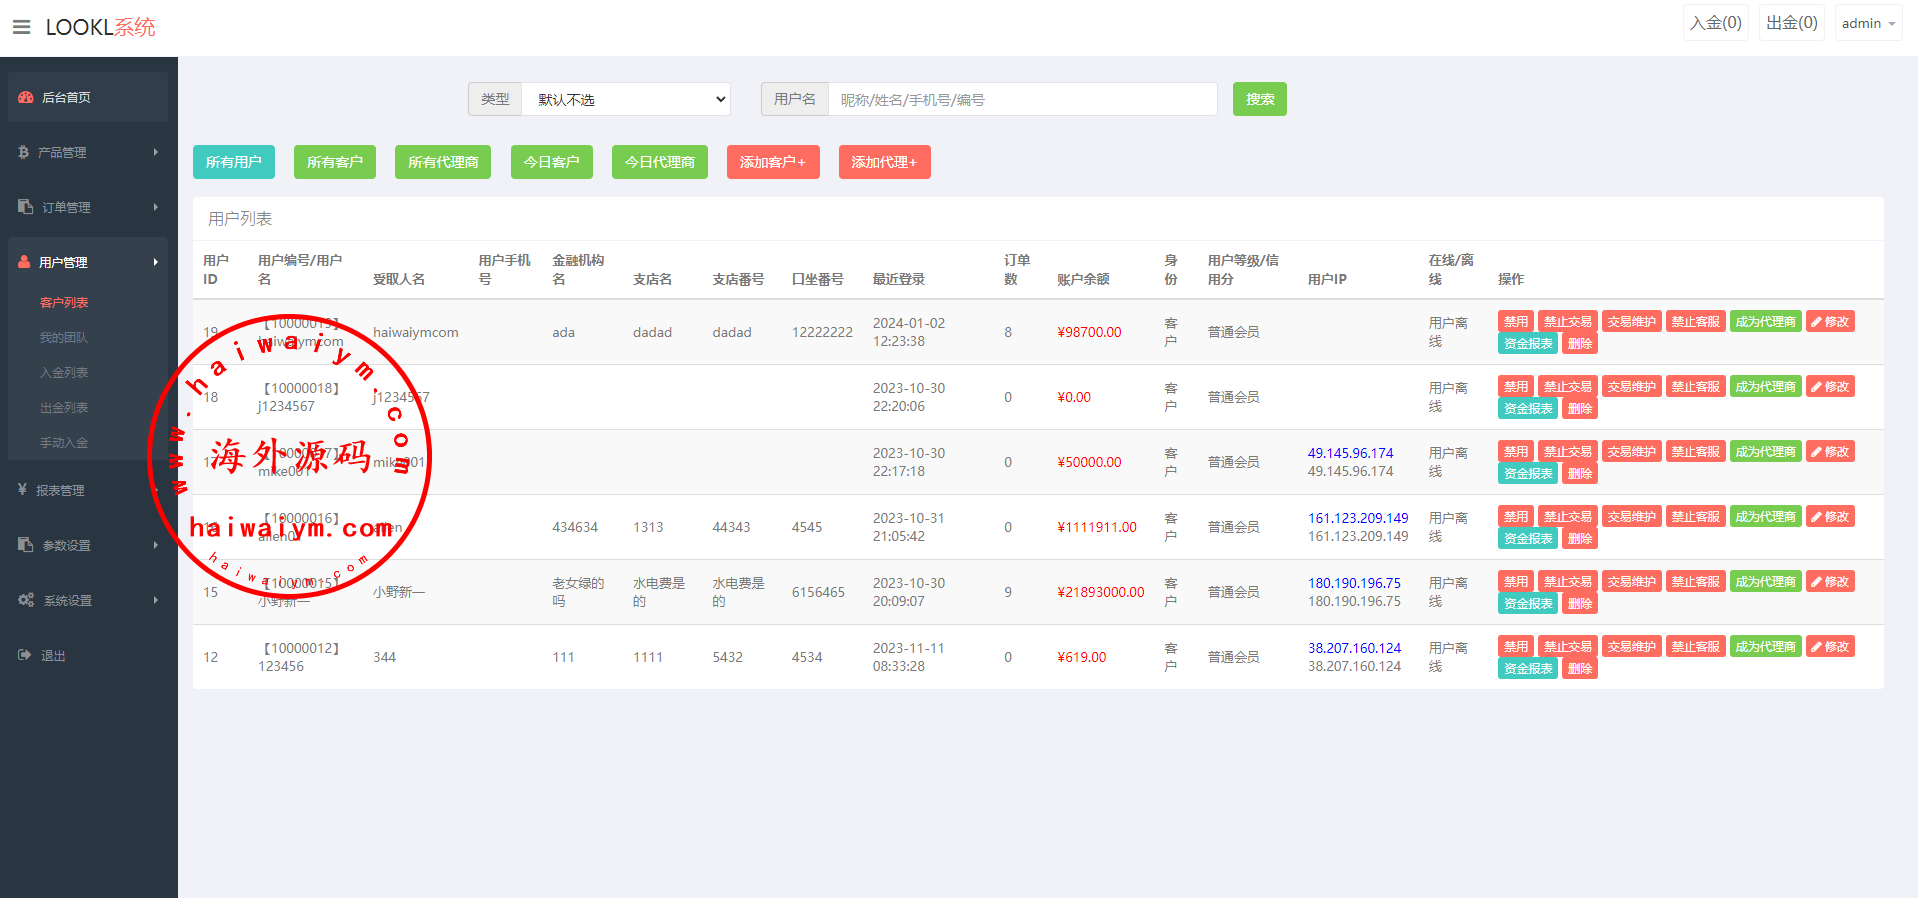This screenshot has width=1918, height=898.
Task: Select 我的团队 sidebar item
Action: 64,337
